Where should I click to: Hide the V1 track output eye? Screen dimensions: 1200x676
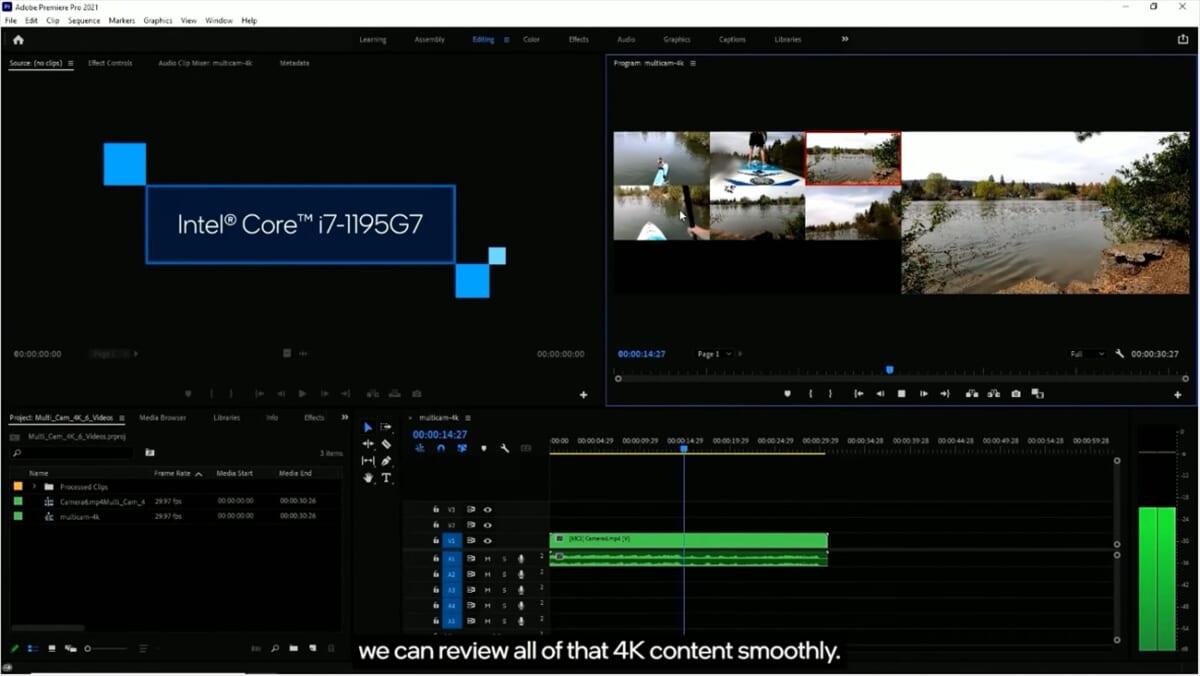click(x=488, y=541)
